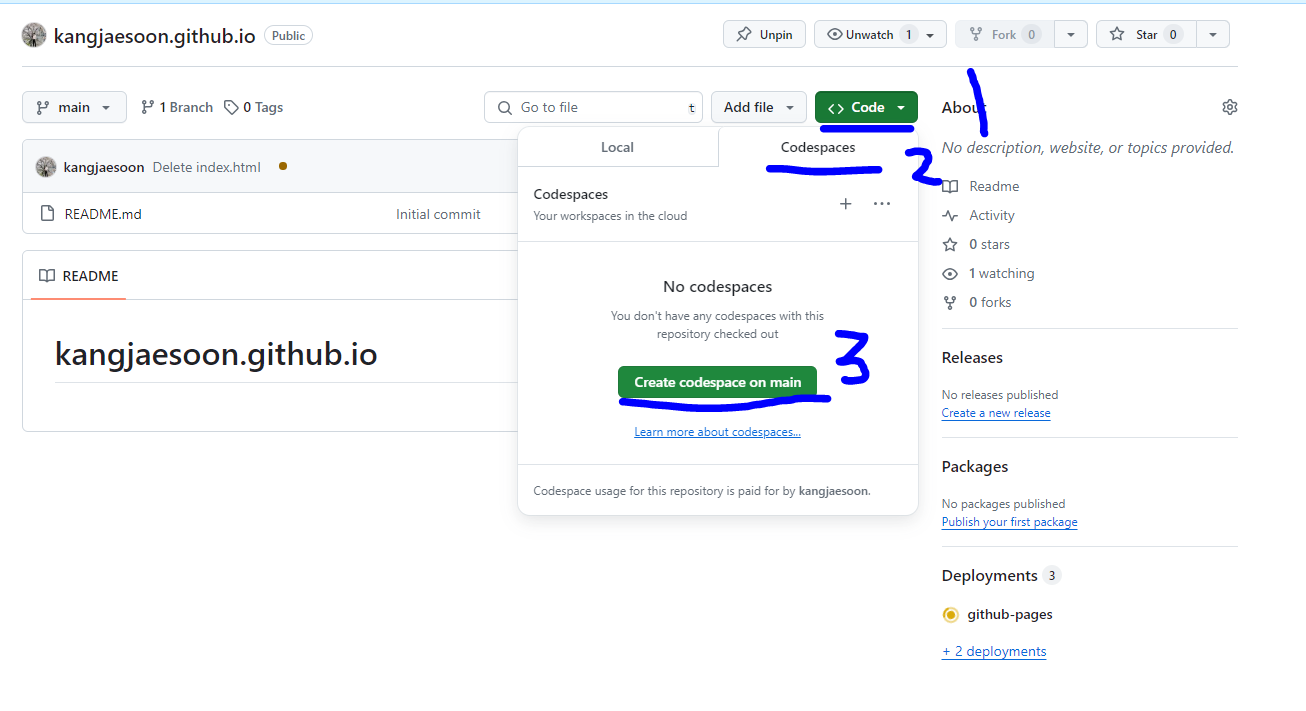Viewport: 1306px width, 711px height.
Task: Open the Packages heading link
Action: click(975, 466)
